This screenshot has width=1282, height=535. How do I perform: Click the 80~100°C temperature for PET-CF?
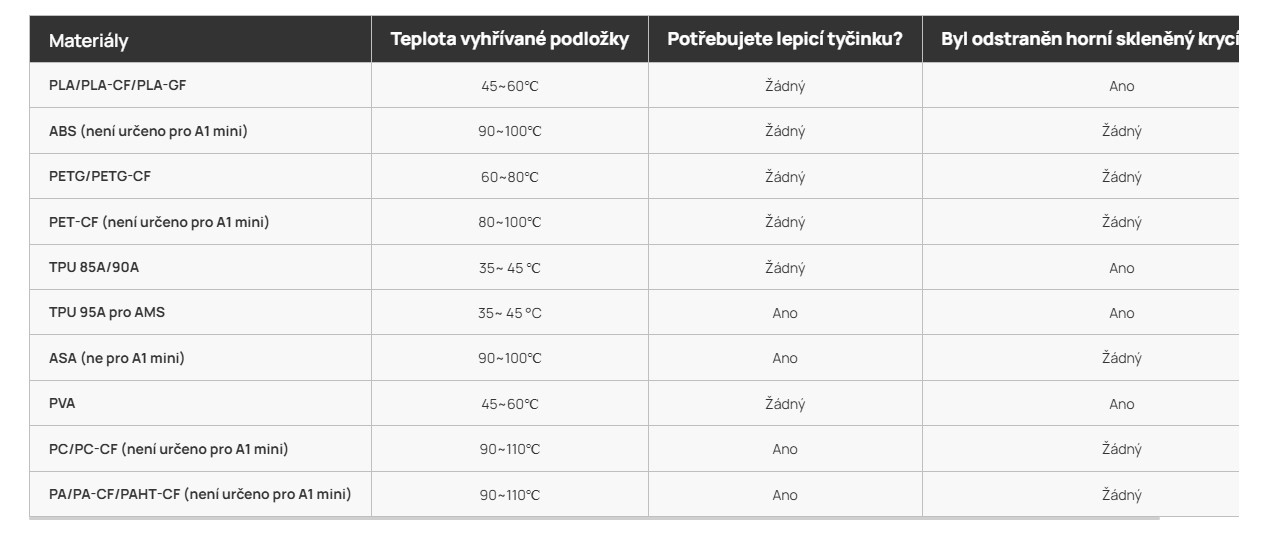coord(509,222)
